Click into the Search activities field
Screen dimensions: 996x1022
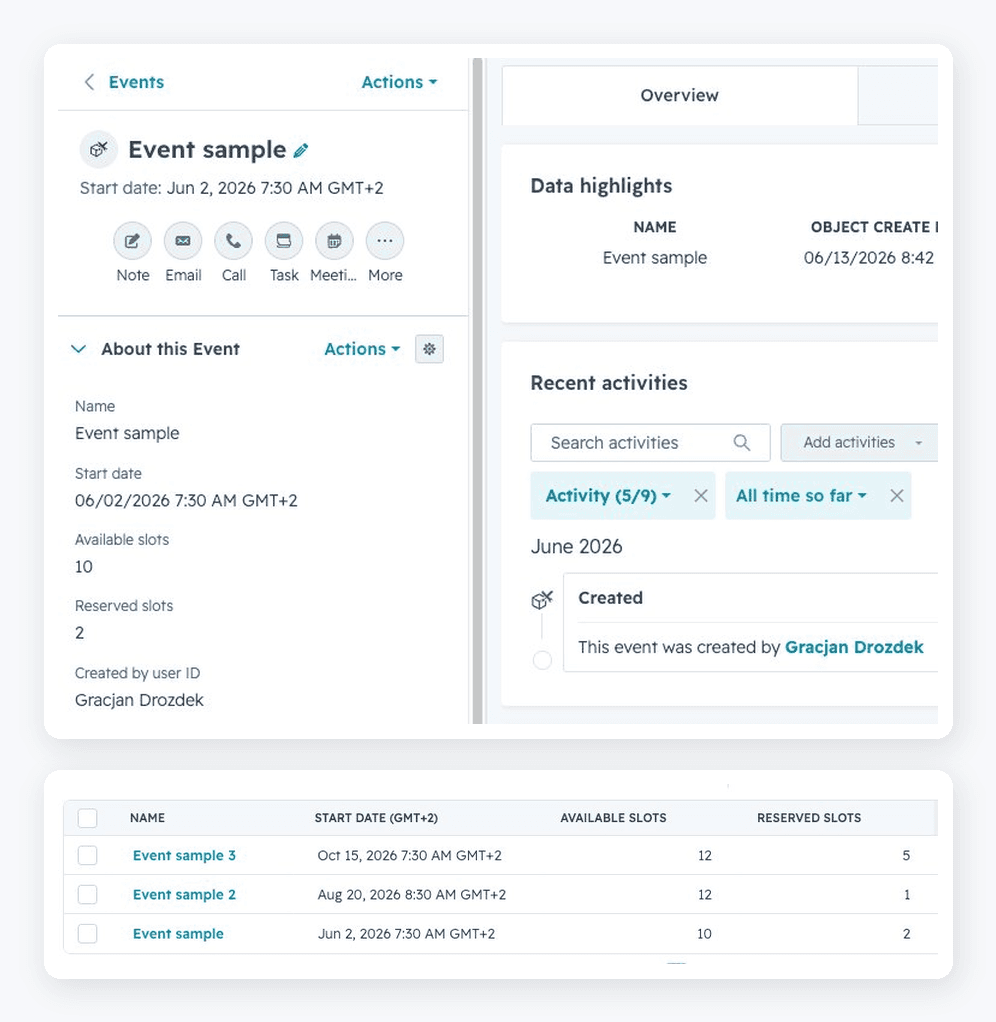pyautogui.click(x=650, y=443)
